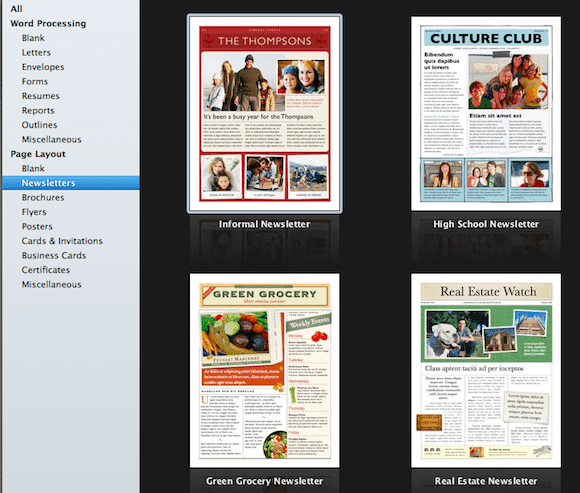The height and width of the screenshot is (493, 580).
Task: Select Certificates category
Action: point(46,270)
